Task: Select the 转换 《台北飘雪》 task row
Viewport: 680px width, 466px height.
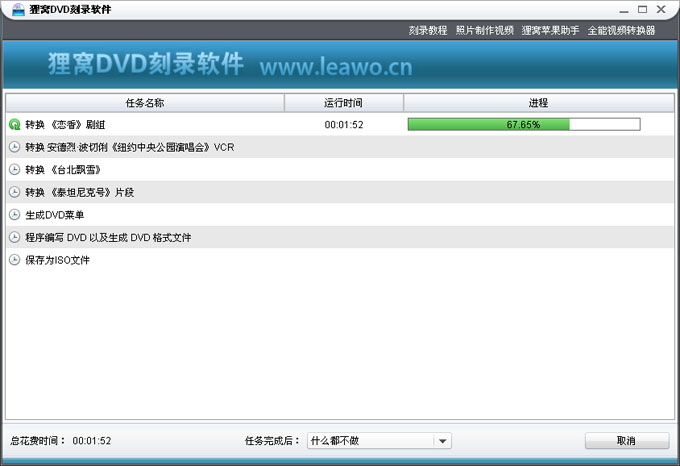Action: tap(340, 170)
